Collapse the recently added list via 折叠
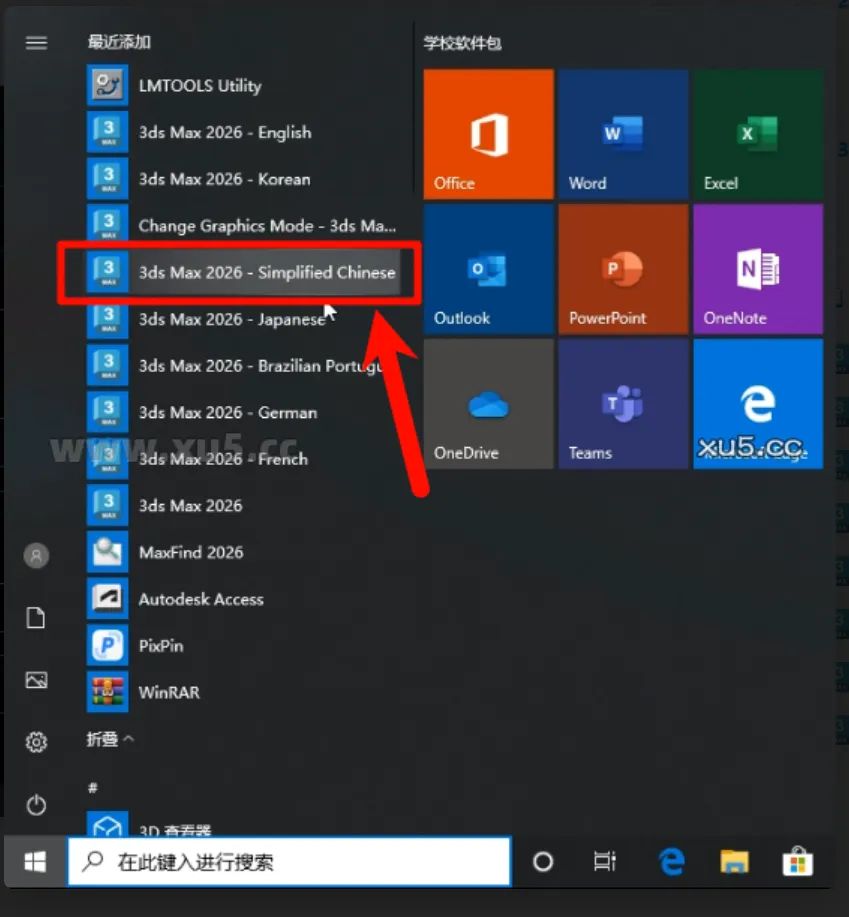This screenshot has width=849, height=917. (110, 739)
